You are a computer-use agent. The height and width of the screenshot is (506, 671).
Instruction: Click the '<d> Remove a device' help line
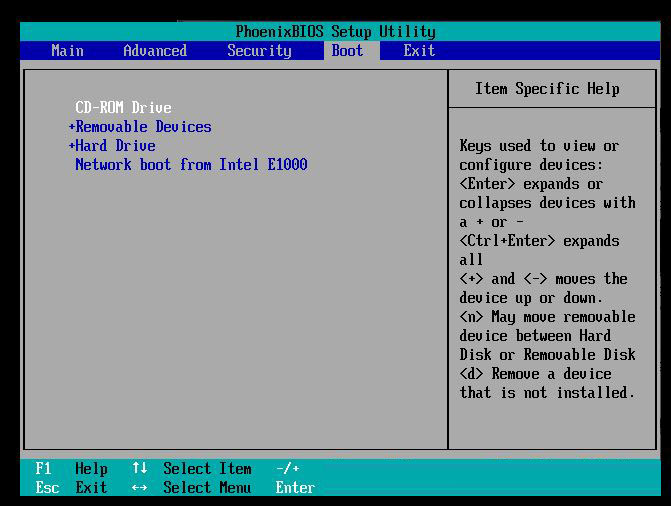[535, 374]
